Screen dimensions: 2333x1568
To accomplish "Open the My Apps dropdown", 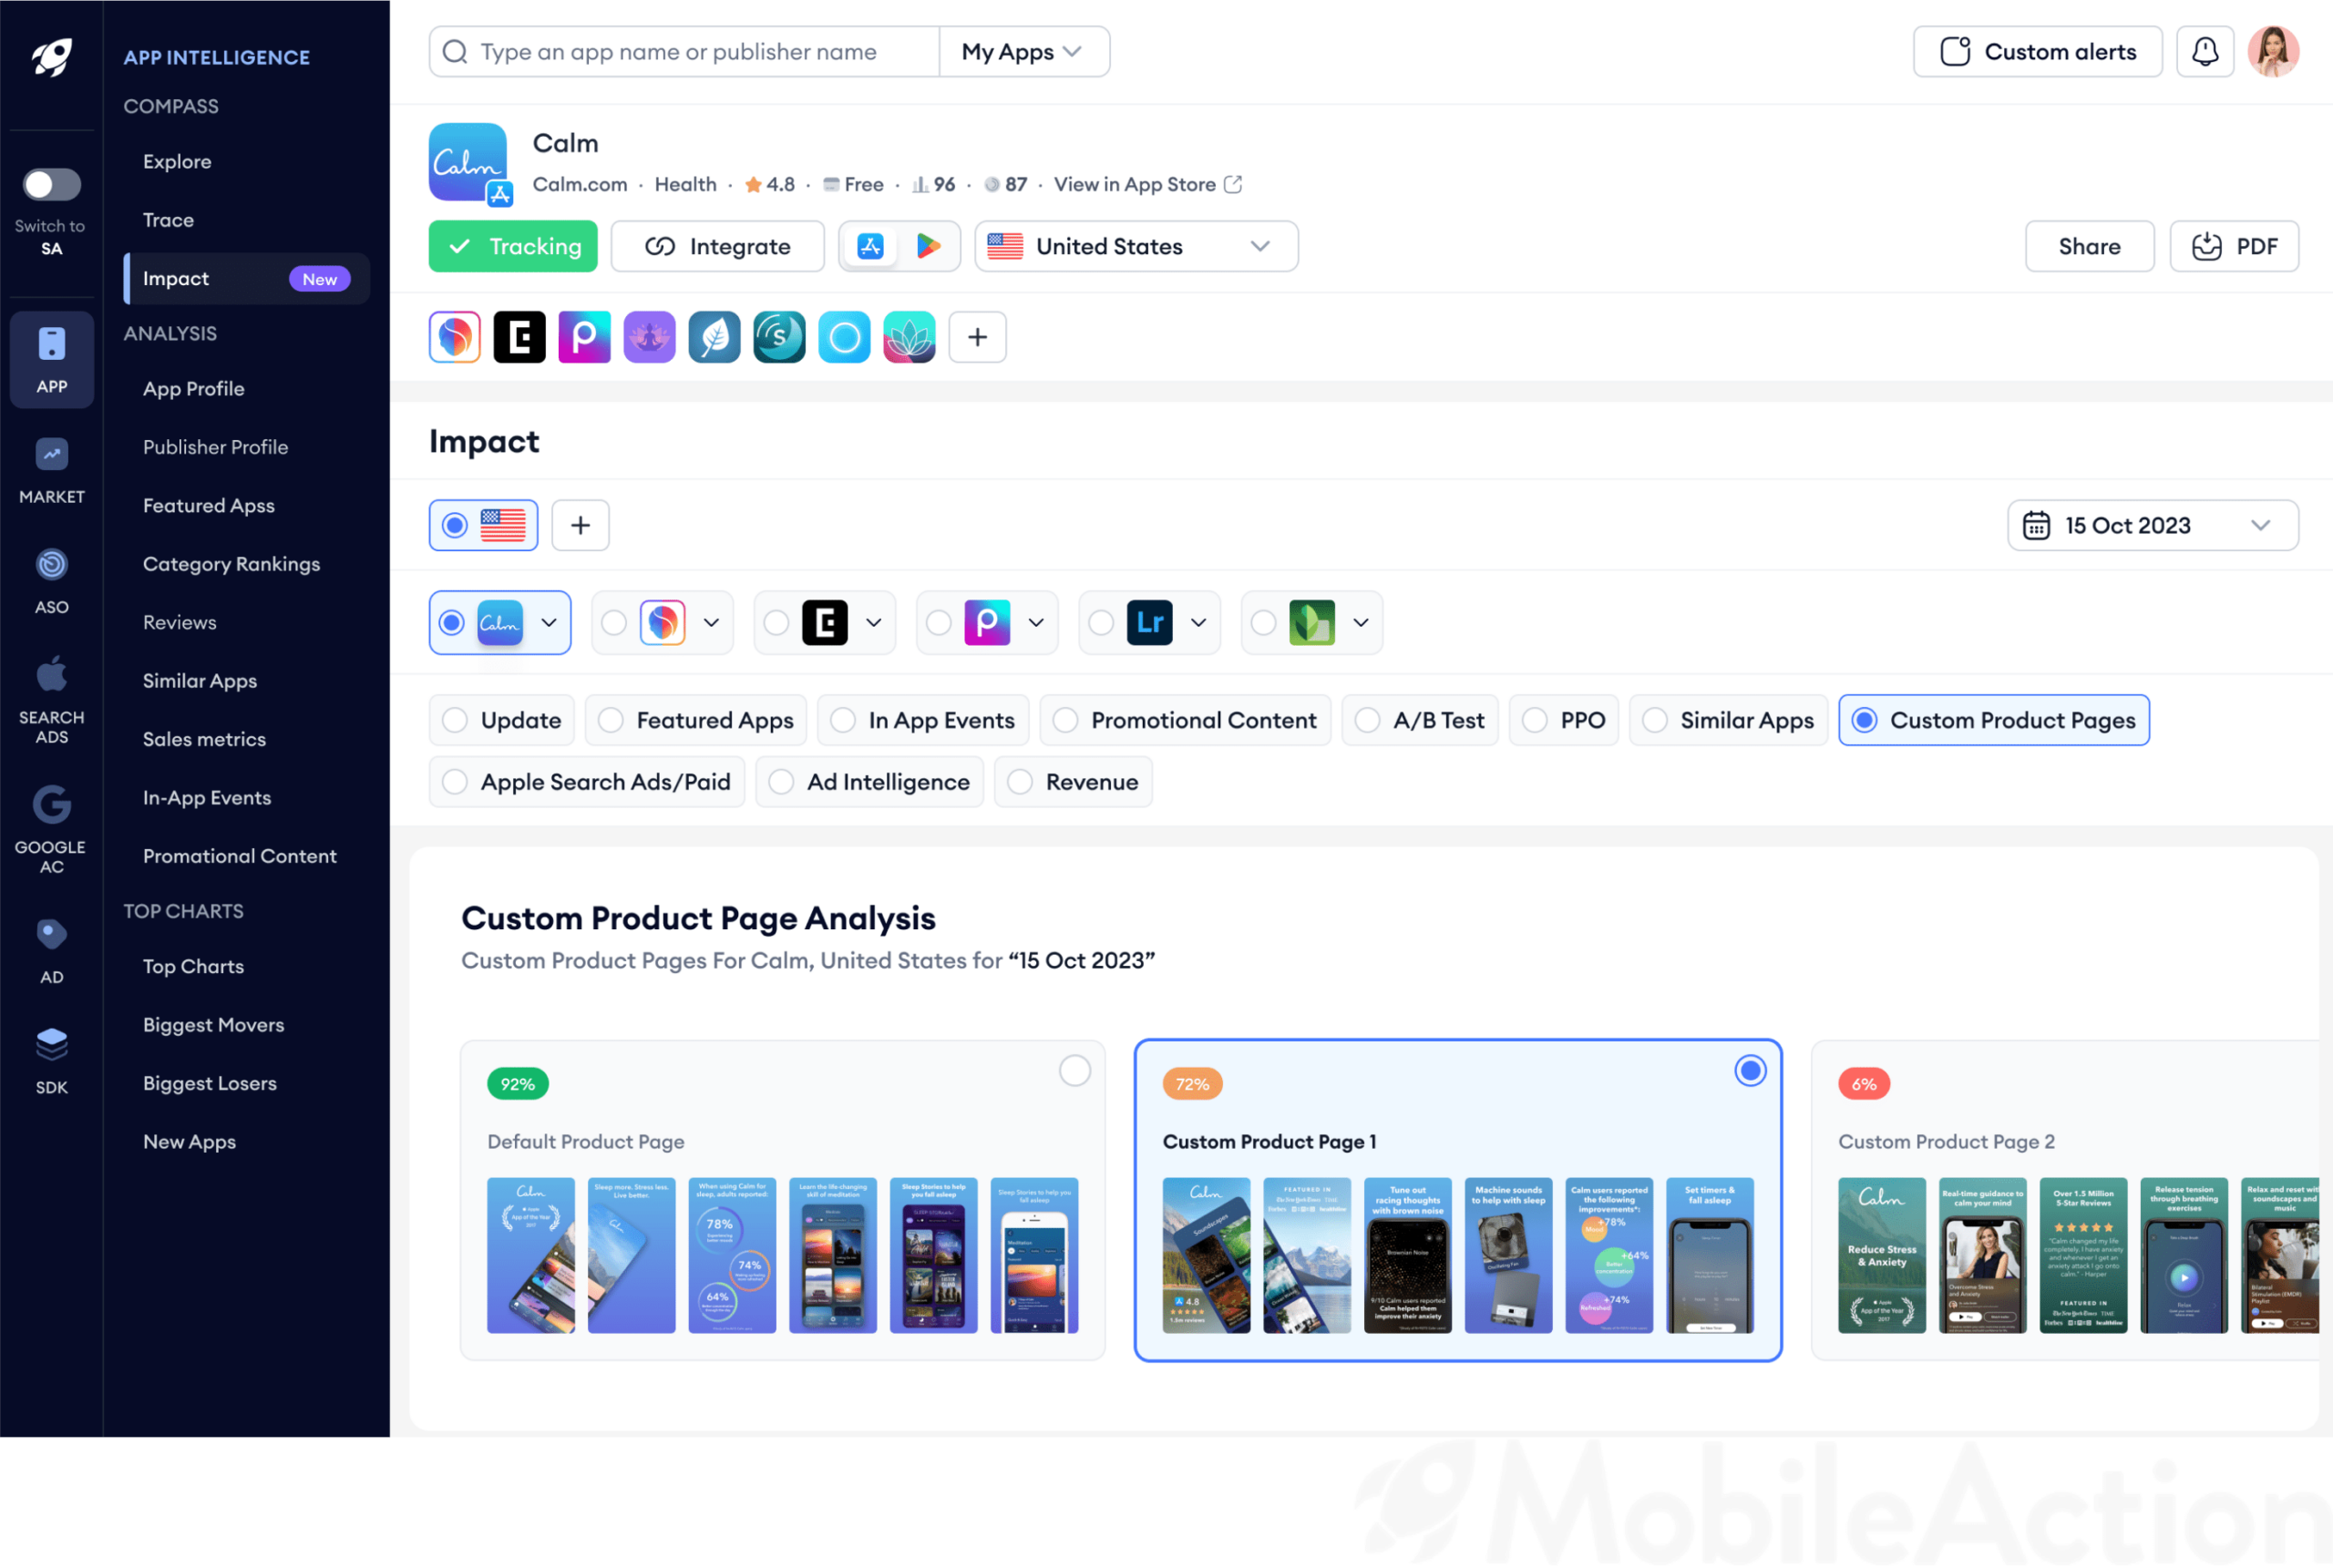I will tap(1023, 51).
